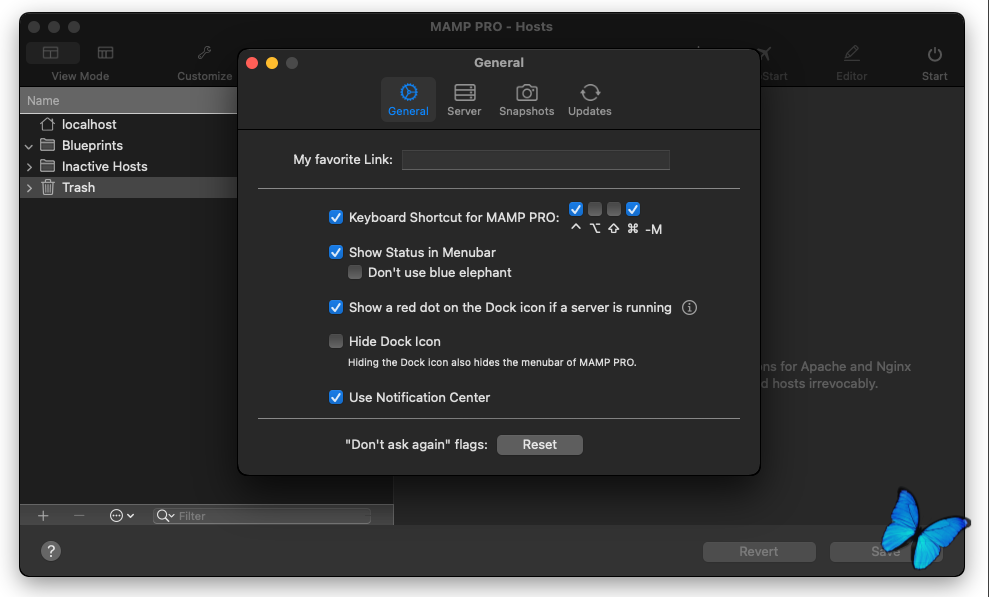This screenshot has height=597, width=989.
Task: Open the Snapshots preferences tab
Action: 526,100
